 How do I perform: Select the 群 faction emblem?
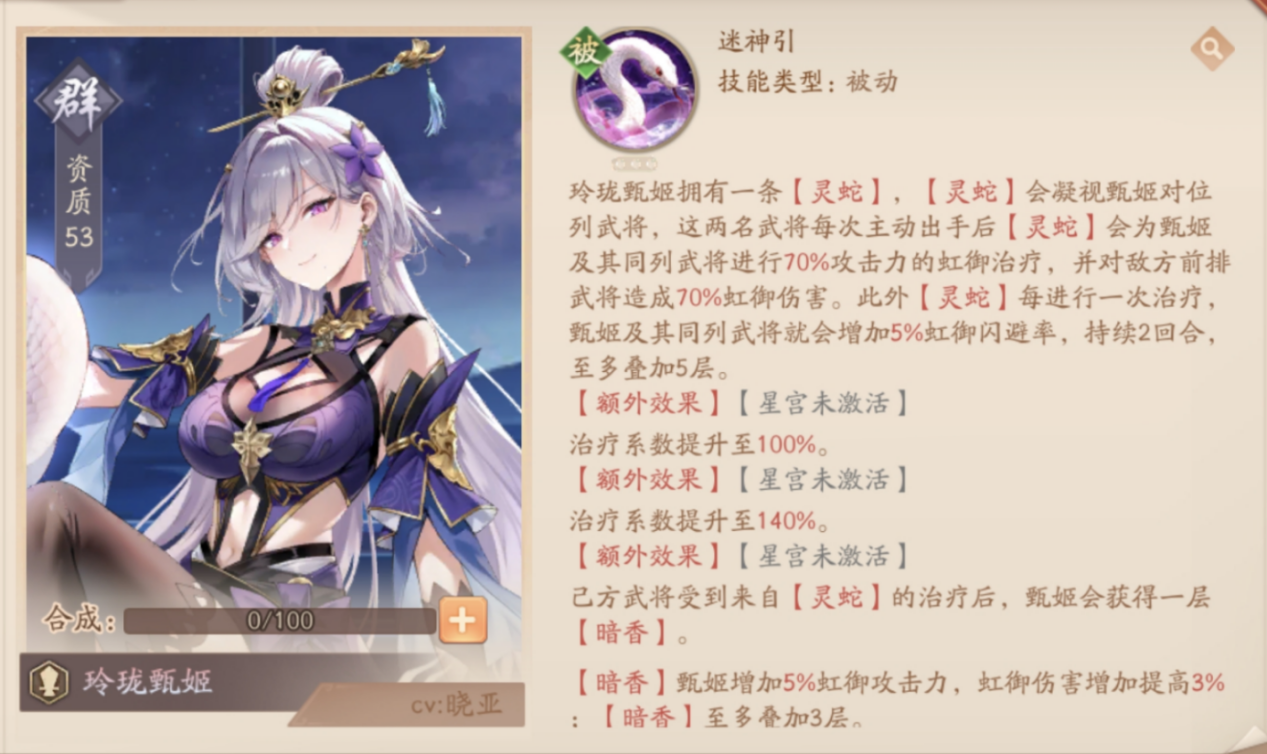pyautogui.click(x=78, y=100)
